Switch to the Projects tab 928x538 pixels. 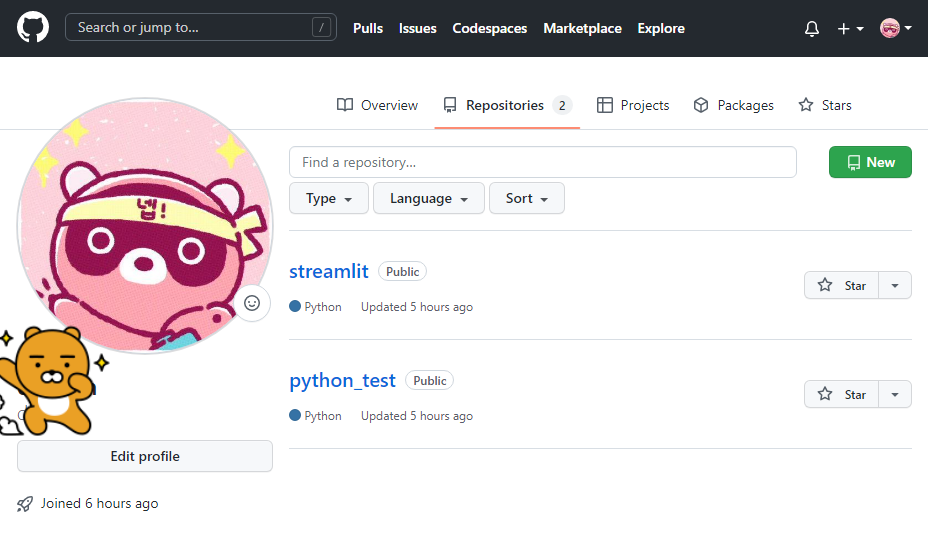point(633,105)
